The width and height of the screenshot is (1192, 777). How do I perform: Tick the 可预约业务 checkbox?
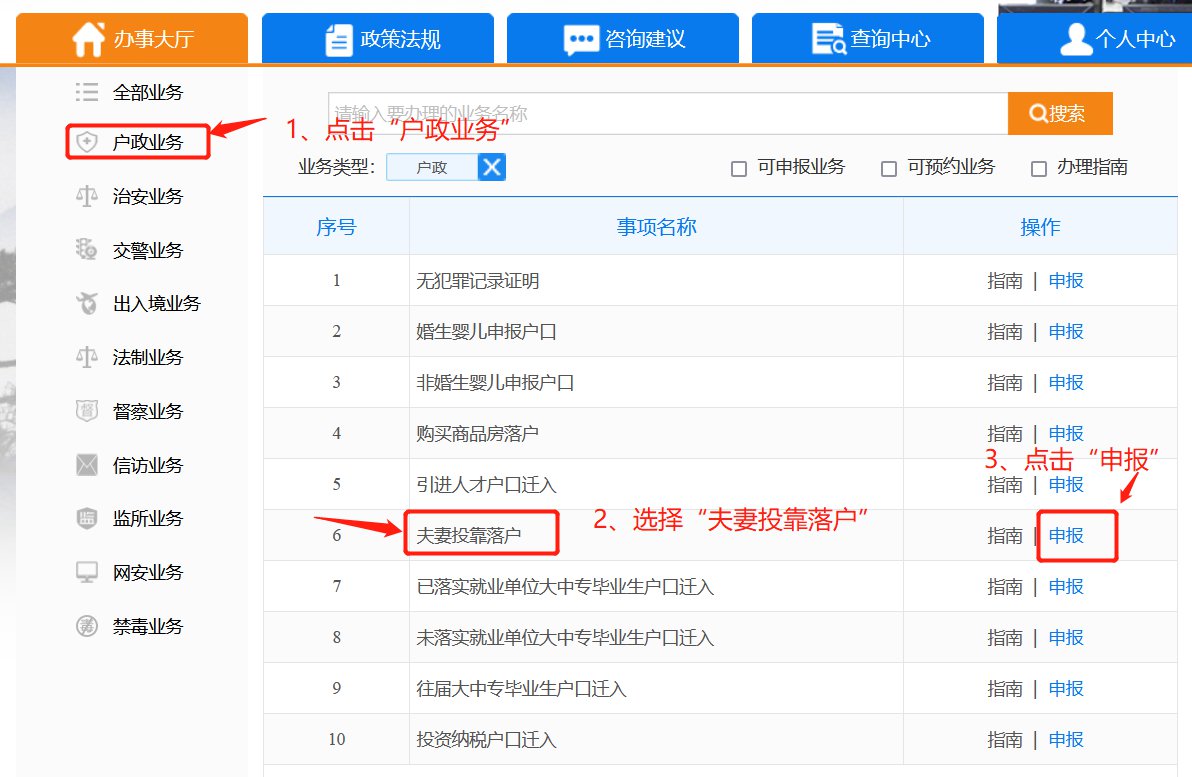[888, 169]
